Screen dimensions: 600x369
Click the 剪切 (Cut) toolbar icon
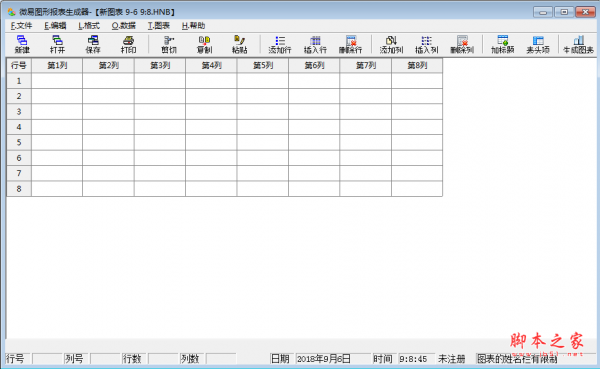[169, 44]
